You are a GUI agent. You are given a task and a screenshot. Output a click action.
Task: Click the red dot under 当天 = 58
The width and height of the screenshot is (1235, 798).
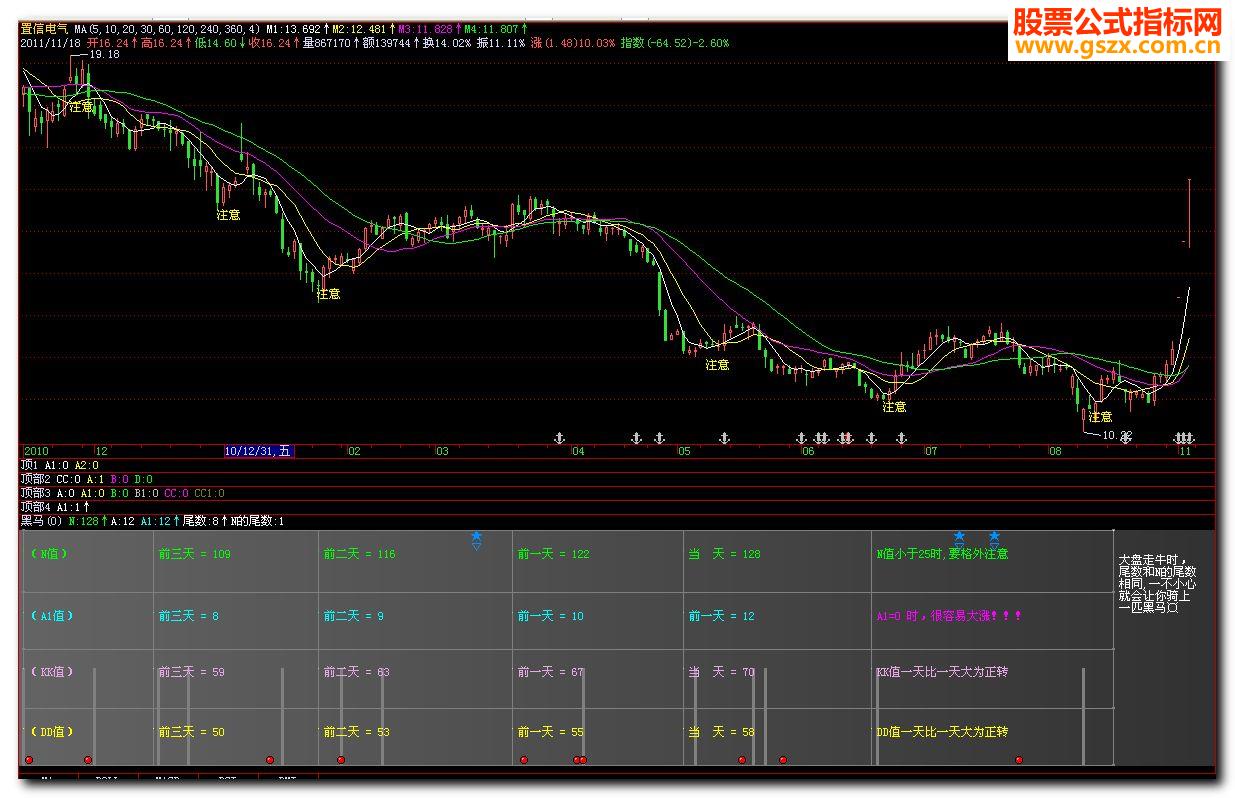point(741,760)
